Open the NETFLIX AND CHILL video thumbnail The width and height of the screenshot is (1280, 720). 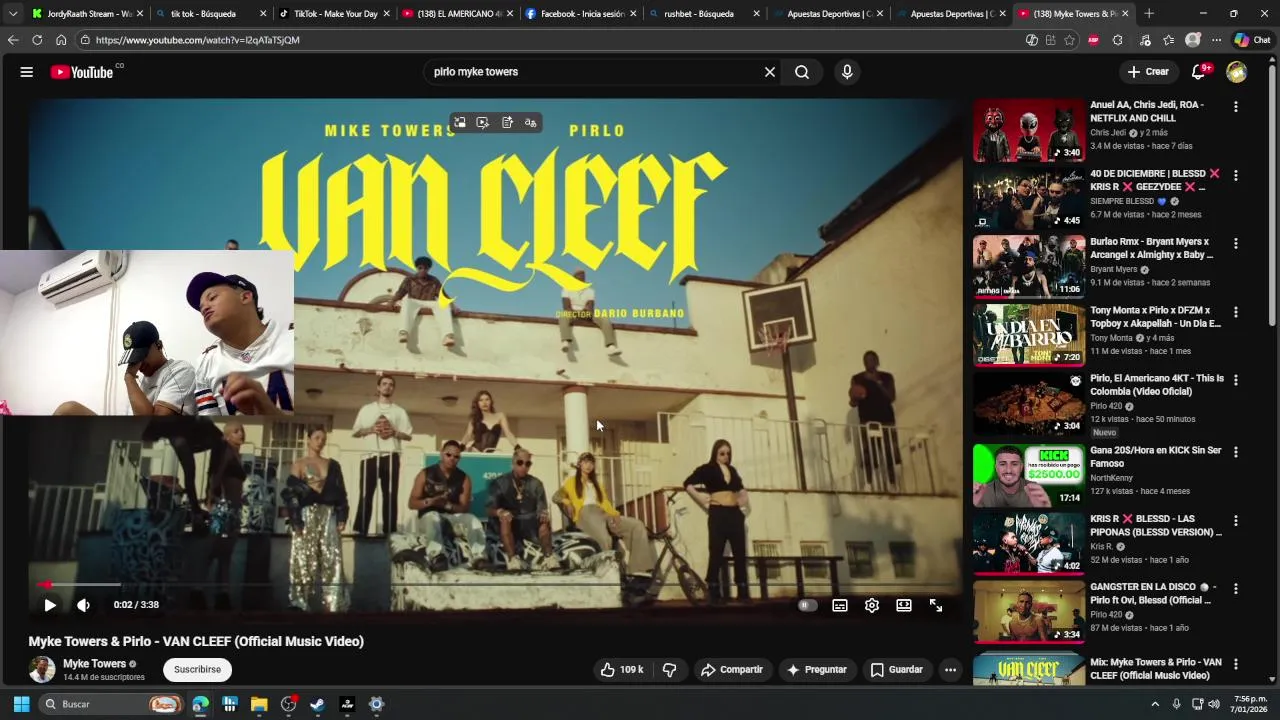pos(1029,130)
